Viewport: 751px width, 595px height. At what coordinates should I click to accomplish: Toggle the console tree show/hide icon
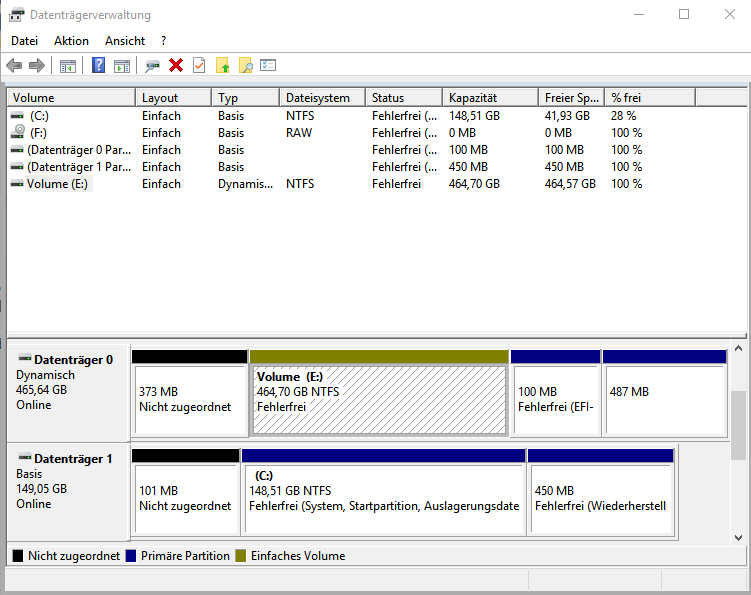coord(68,66)
